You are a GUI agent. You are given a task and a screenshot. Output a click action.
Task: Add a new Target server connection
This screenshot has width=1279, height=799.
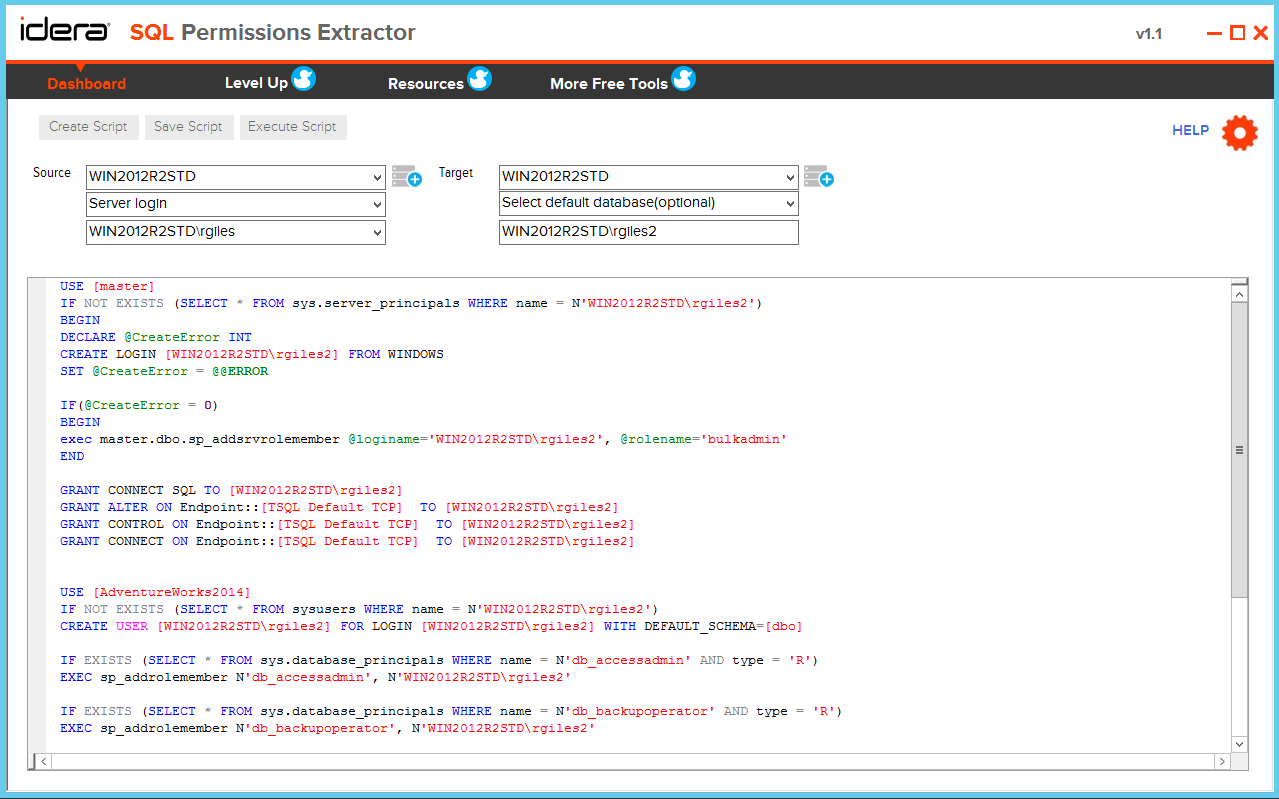(820, 175)
